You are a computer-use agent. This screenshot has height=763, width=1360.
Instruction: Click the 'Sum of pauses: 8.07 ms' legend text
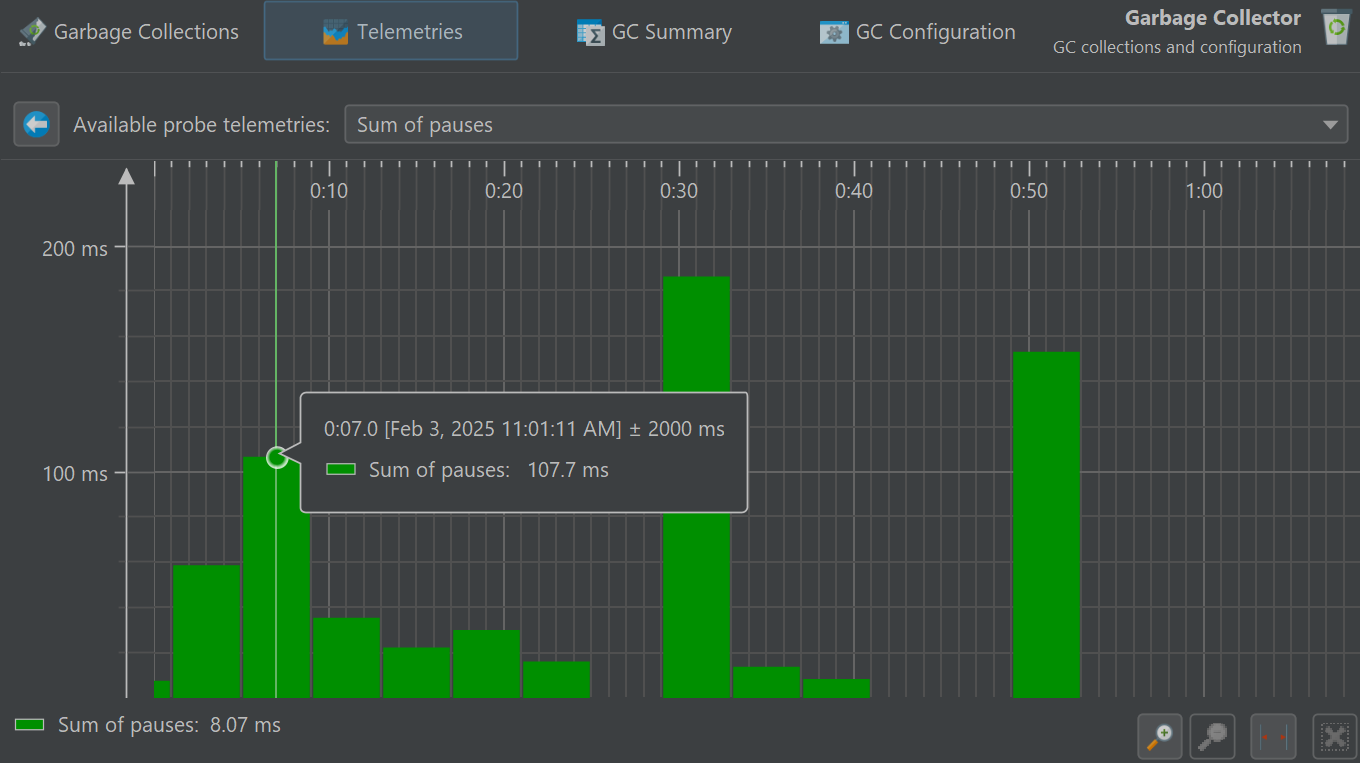tap(169, 725)
